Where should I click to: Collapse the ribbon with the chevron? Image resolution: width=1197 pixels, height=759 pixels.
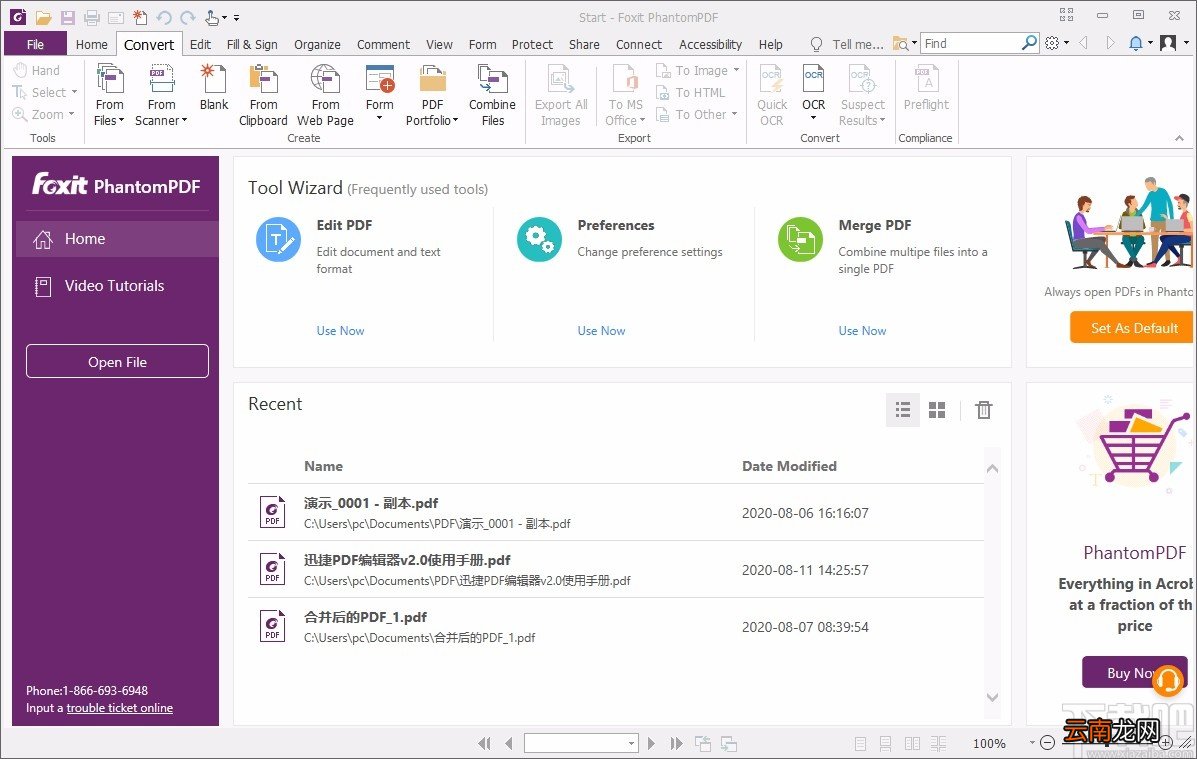pos(1179,138)
